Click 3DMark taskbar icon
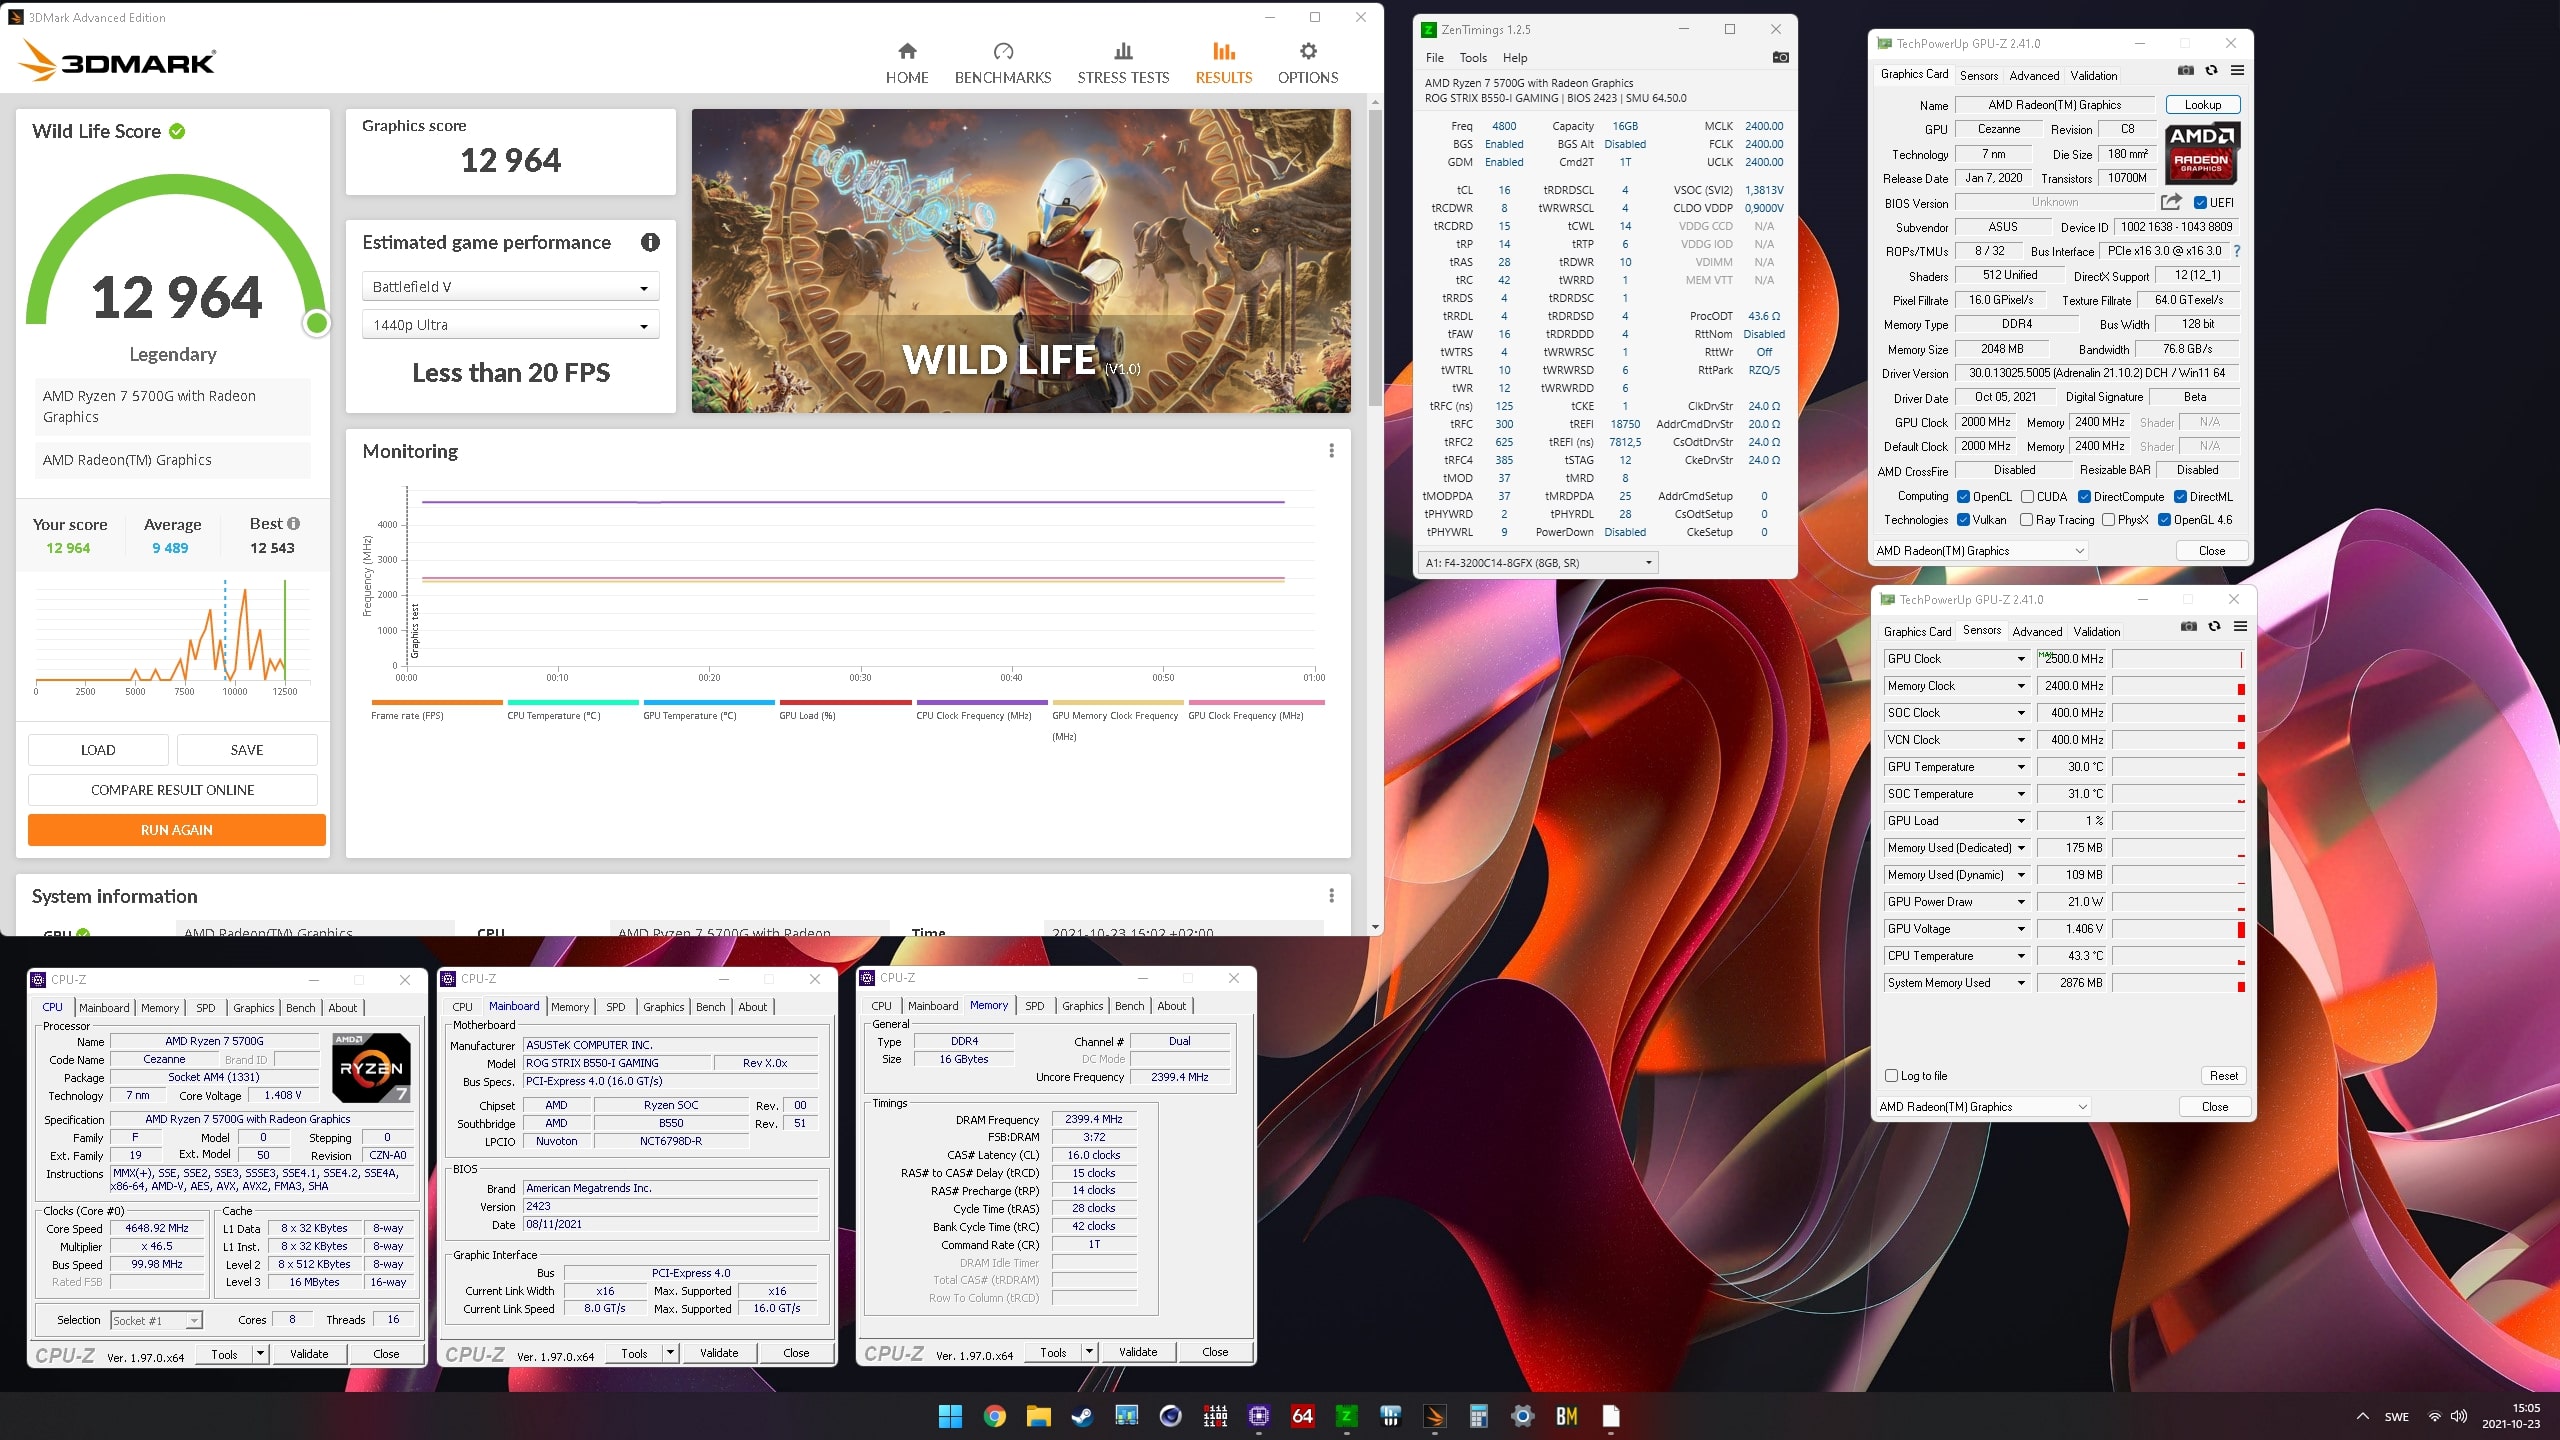The height and width of the screenshot is (1440, 2560). pyautogui.click(x=1434, y=1416)
